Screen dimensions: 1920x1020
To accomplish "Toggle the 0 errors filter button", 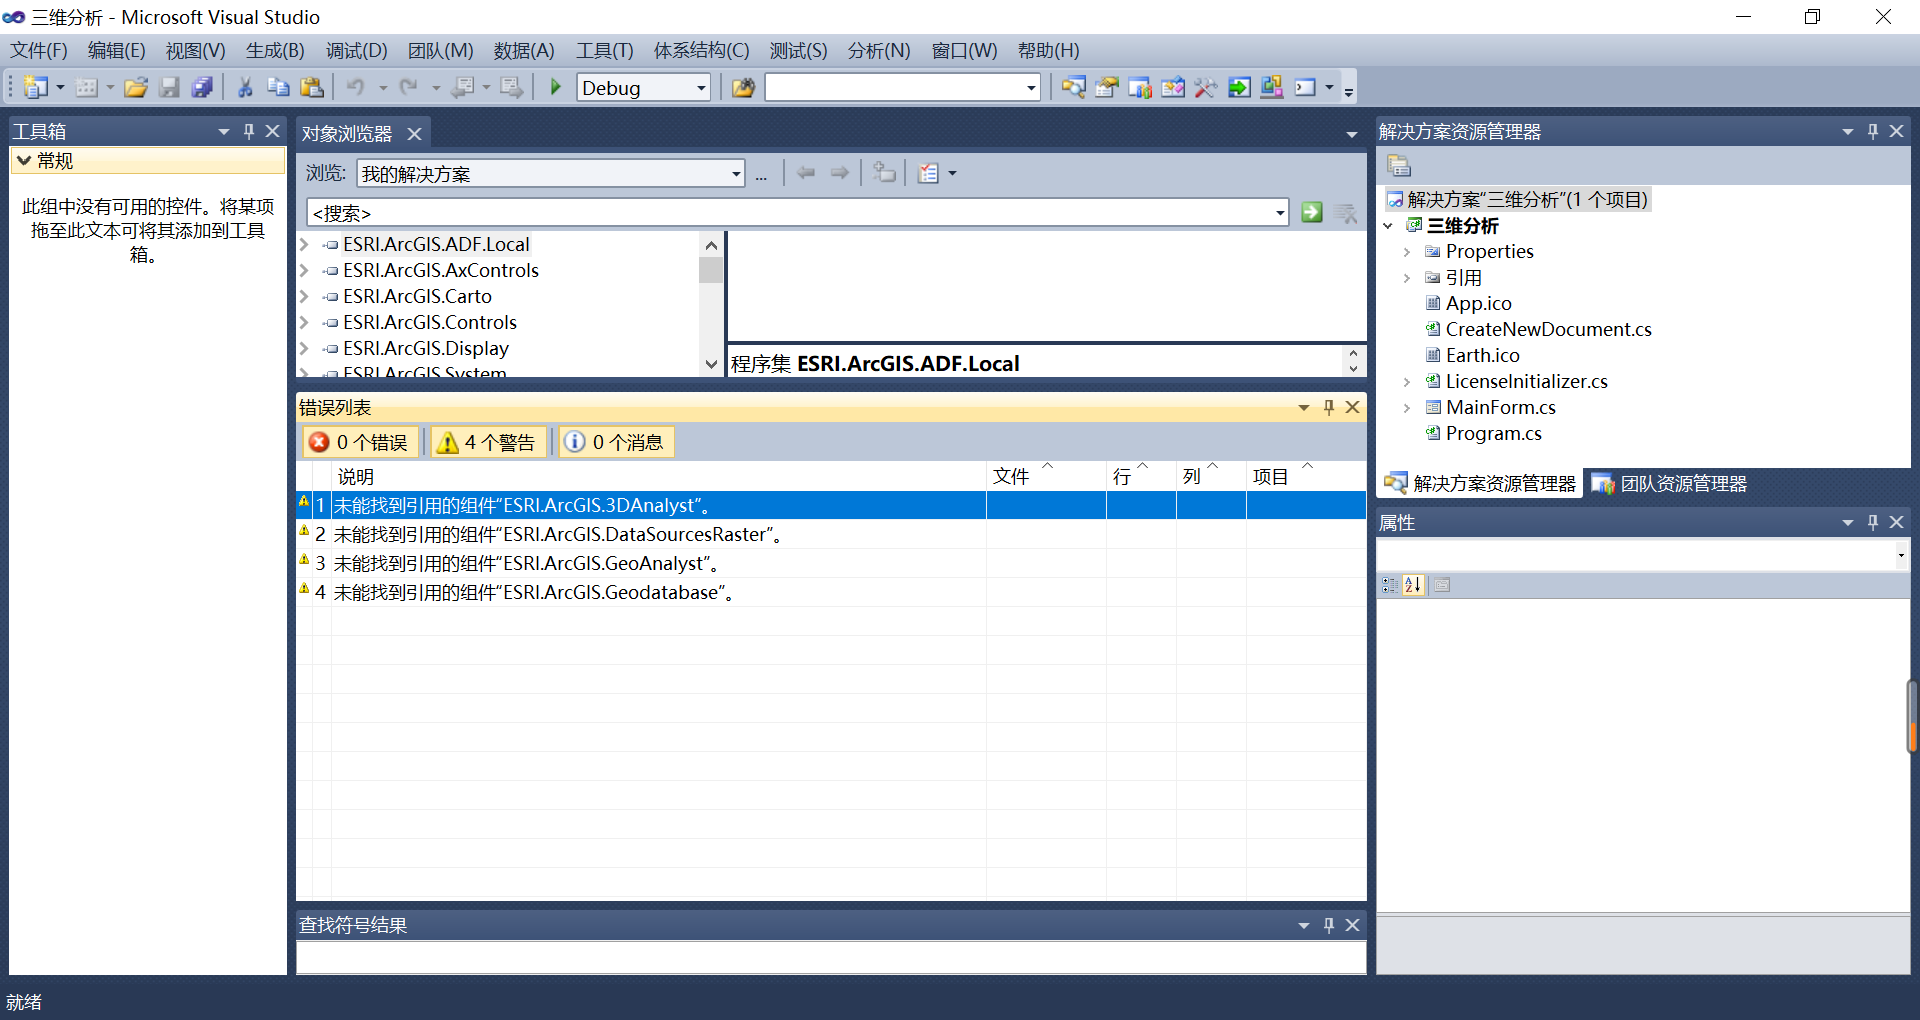I will 360,442.
